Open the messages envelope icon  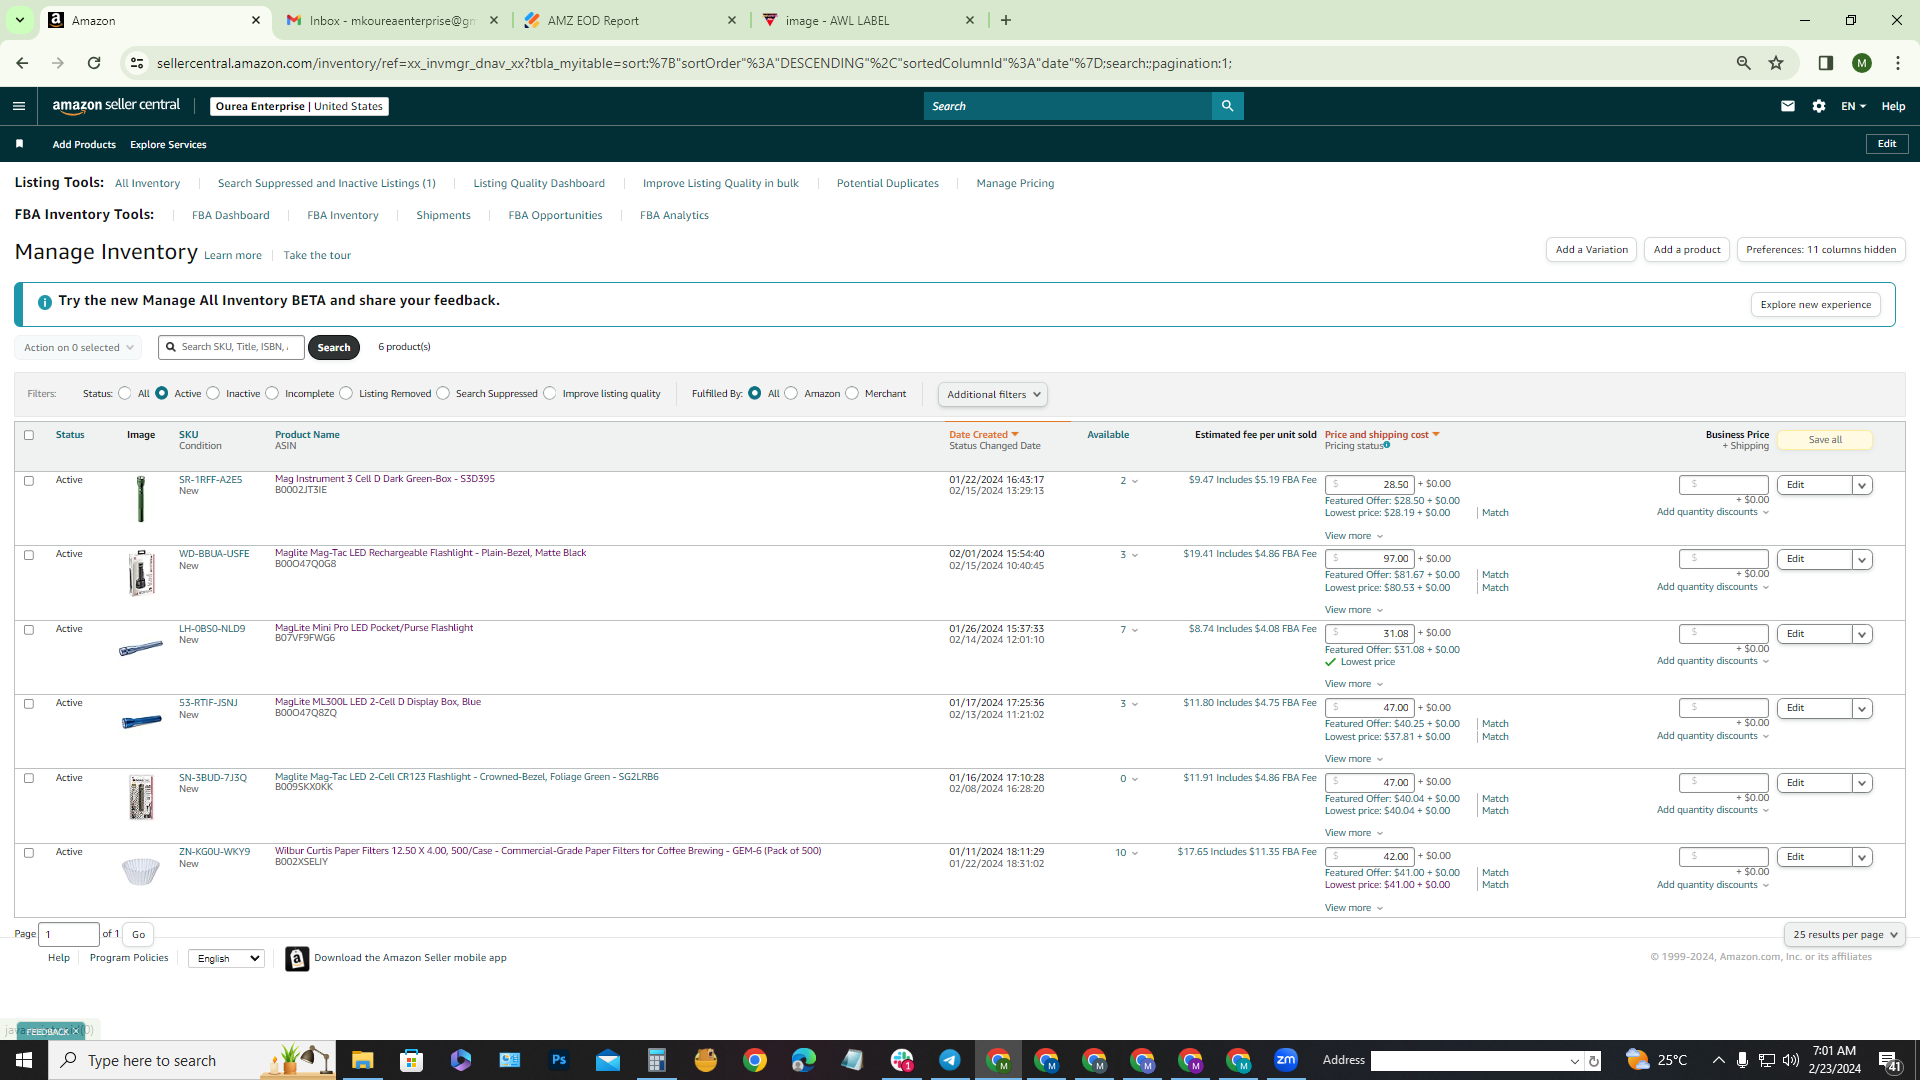1788,106
